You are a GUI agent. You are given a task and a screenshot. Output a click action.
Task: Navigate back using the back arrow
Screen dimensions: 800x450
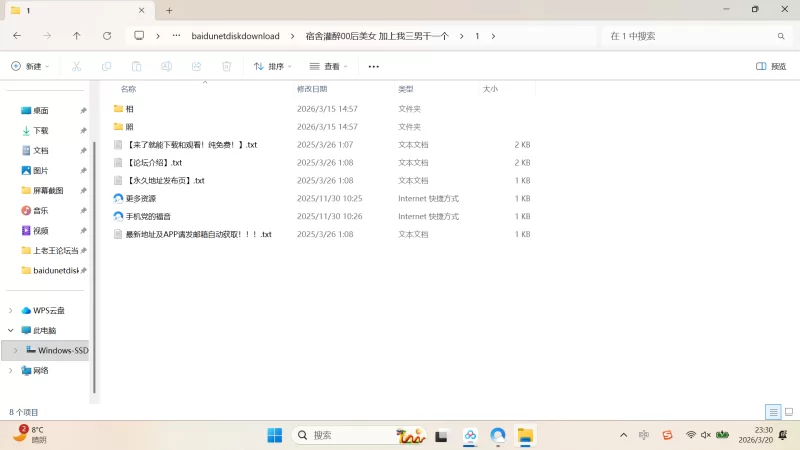17,36
